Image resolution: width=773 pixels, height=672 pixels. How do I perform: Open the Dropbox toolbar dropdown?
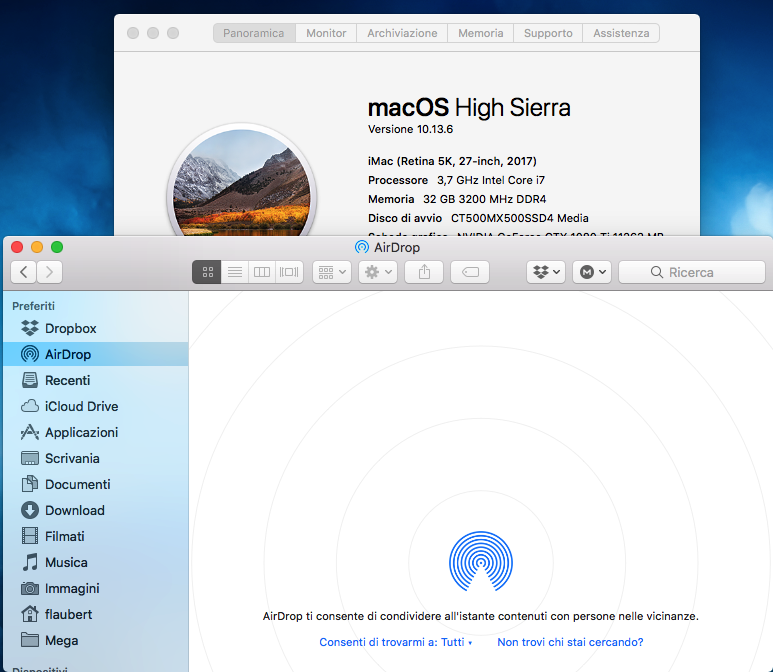click(546, 272)
